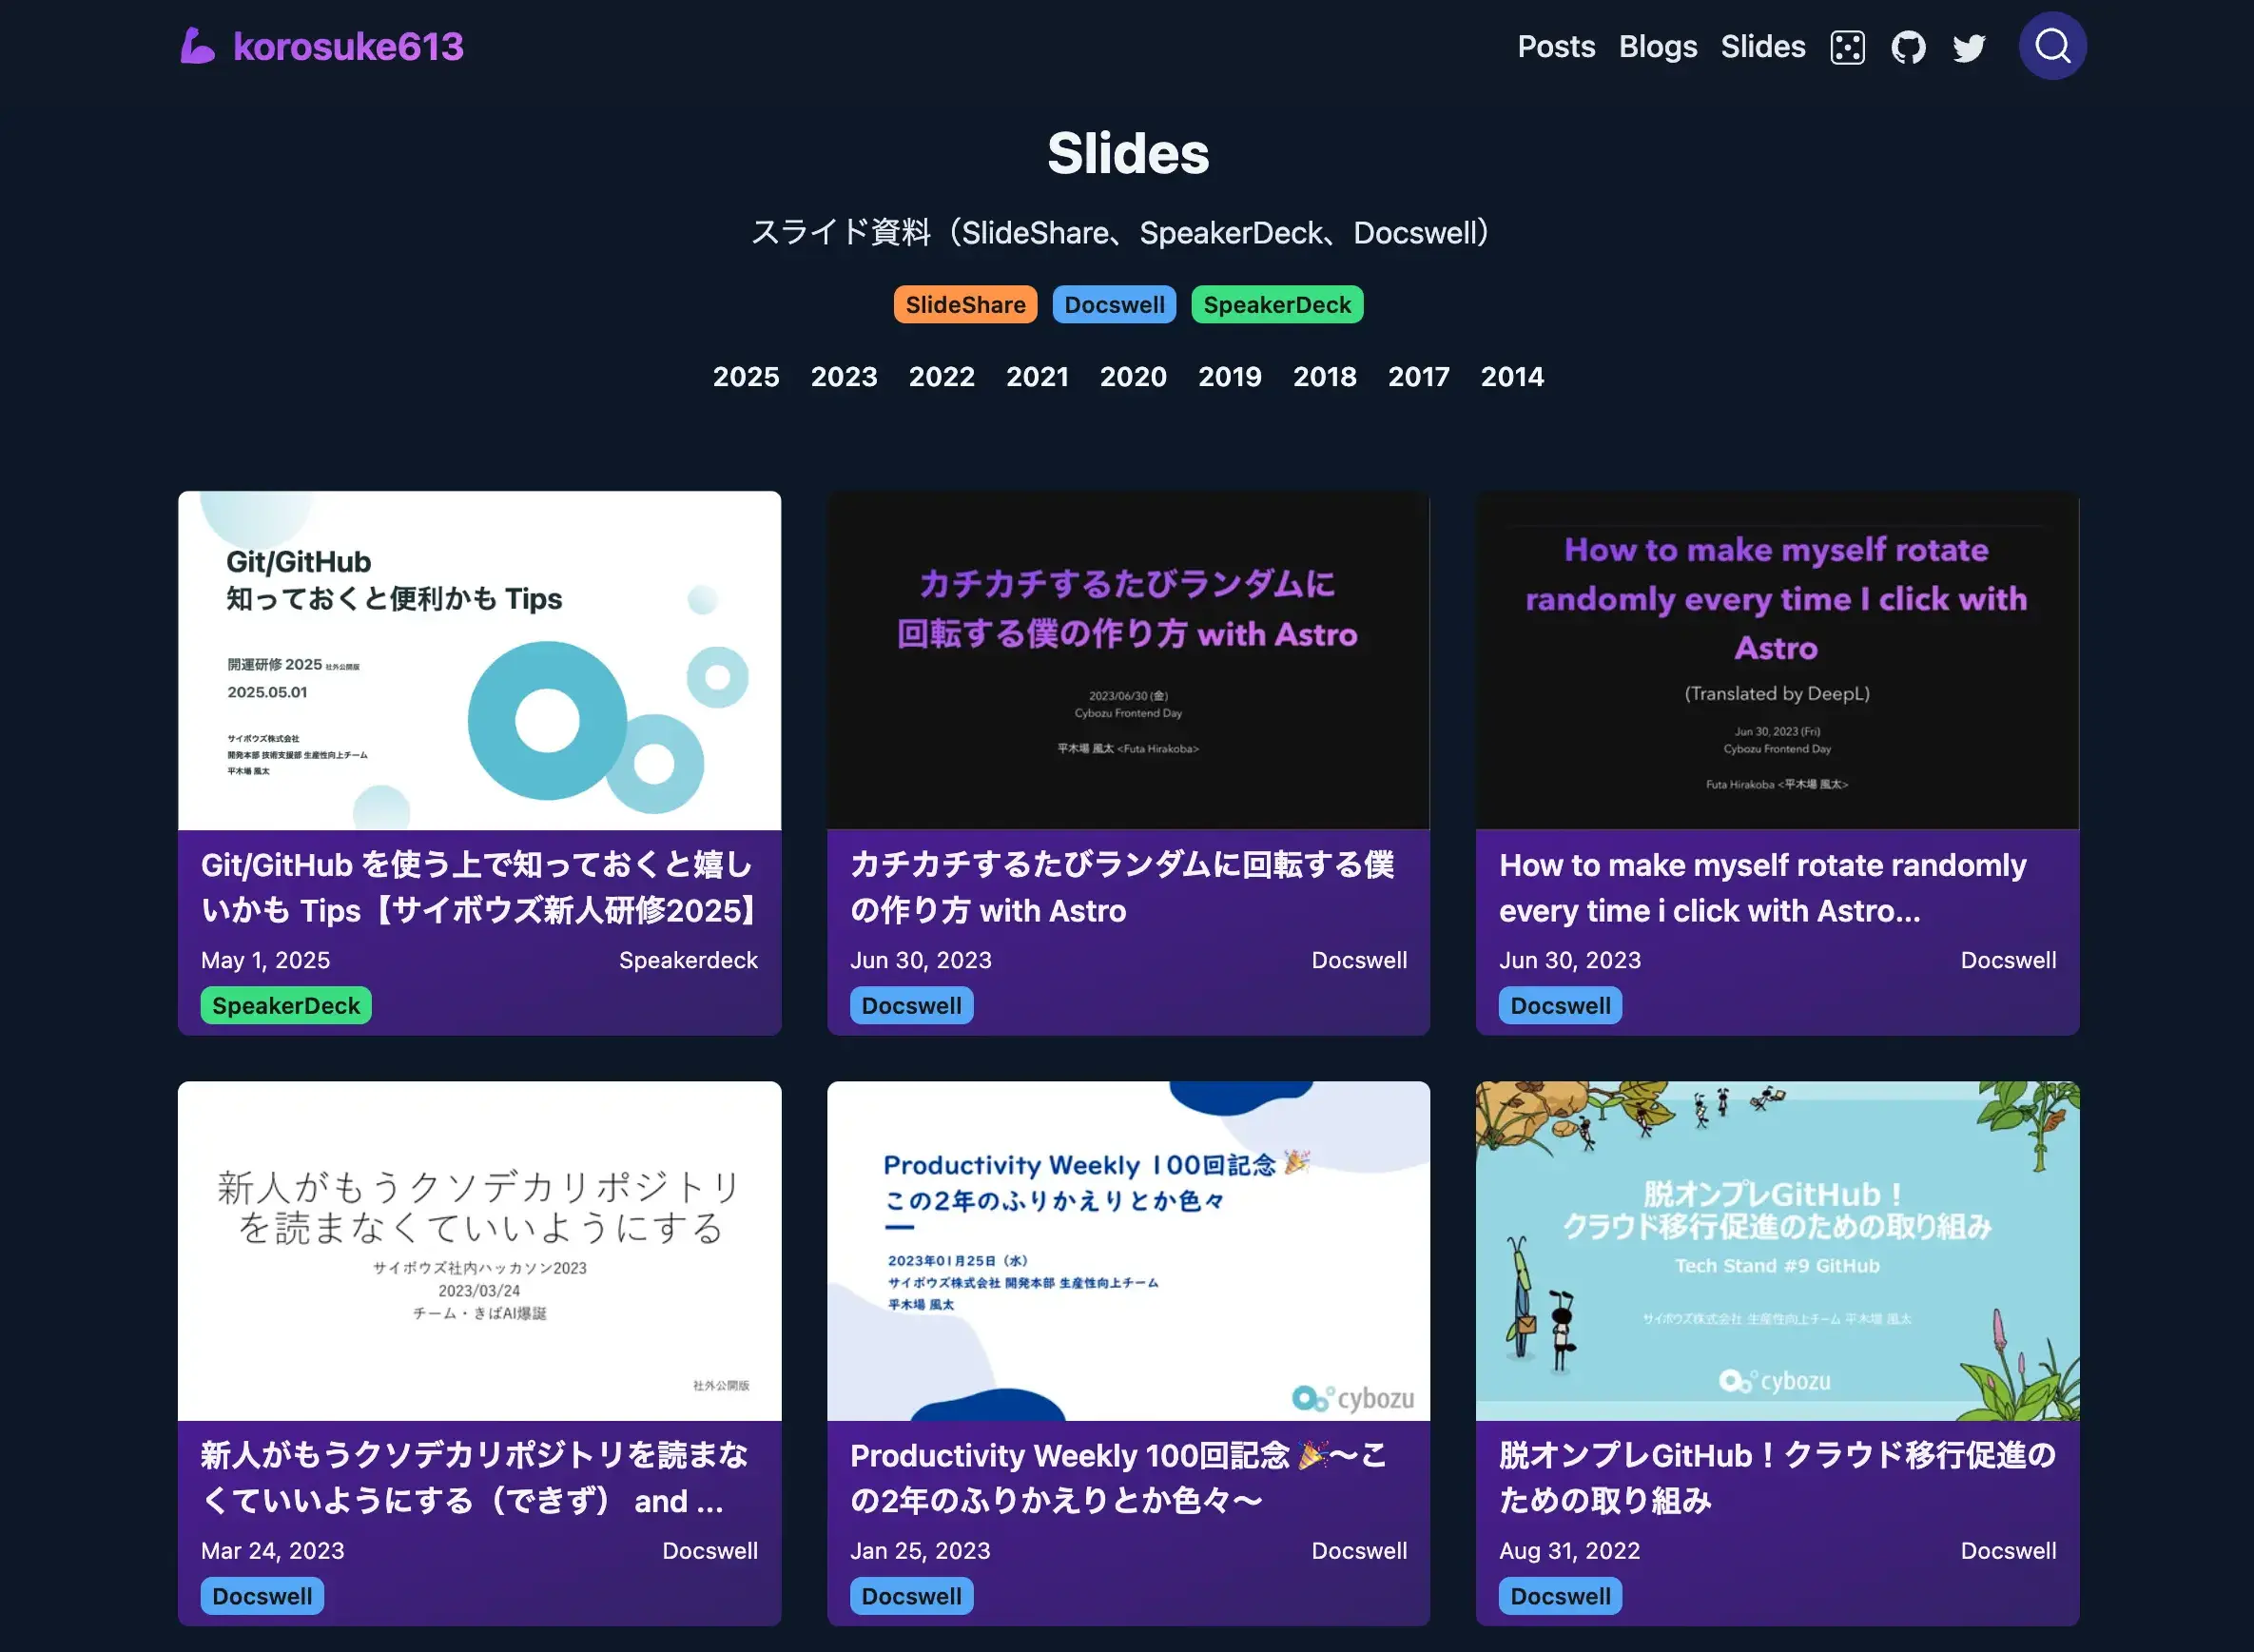Jump to year 2020
The image size is (2254, 1652).
[1133, 376]
